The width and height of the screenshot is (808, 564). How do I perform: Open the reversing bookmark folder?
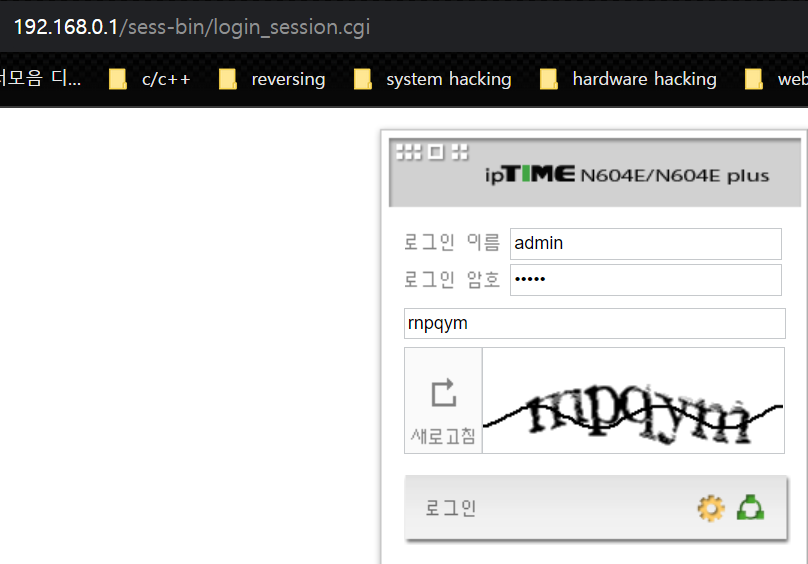tap(272, 79)
